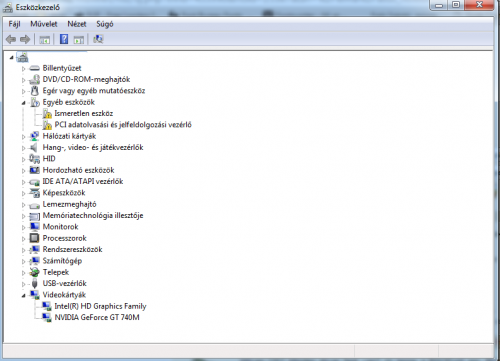Click the Egyéb eszközök category icon

pos(35,102)
